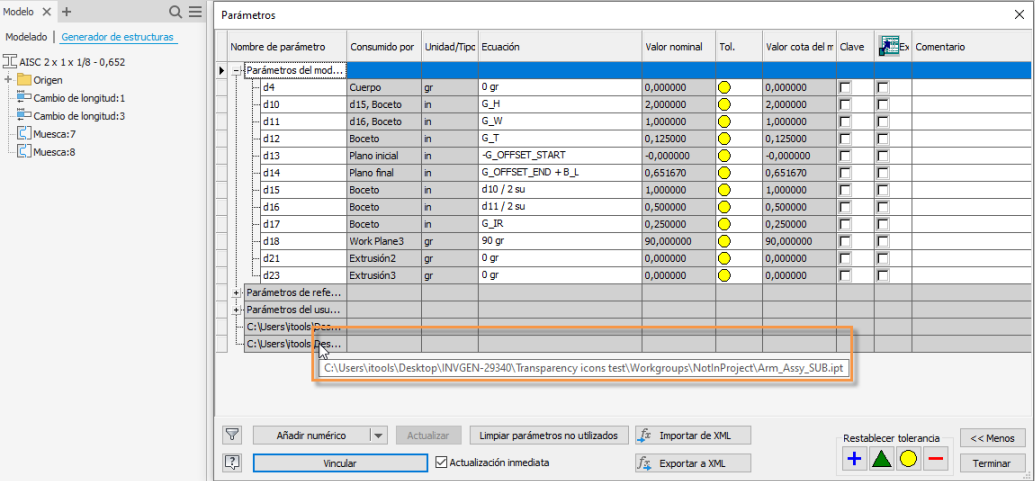This screenshot has height=481, width=1035.
Task: Edit equation G_OFFSET_END + B_L cell
Action: click(560, 173)
